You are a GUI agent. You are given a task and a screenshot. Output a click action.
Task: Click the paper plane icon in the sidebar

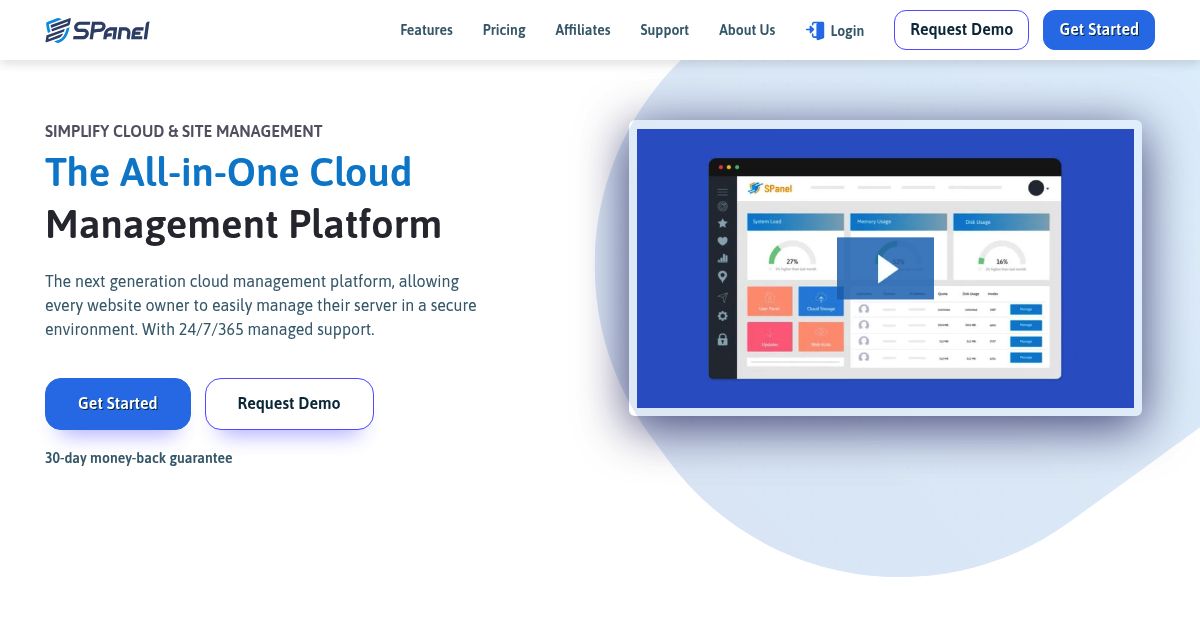coord(722,298)
